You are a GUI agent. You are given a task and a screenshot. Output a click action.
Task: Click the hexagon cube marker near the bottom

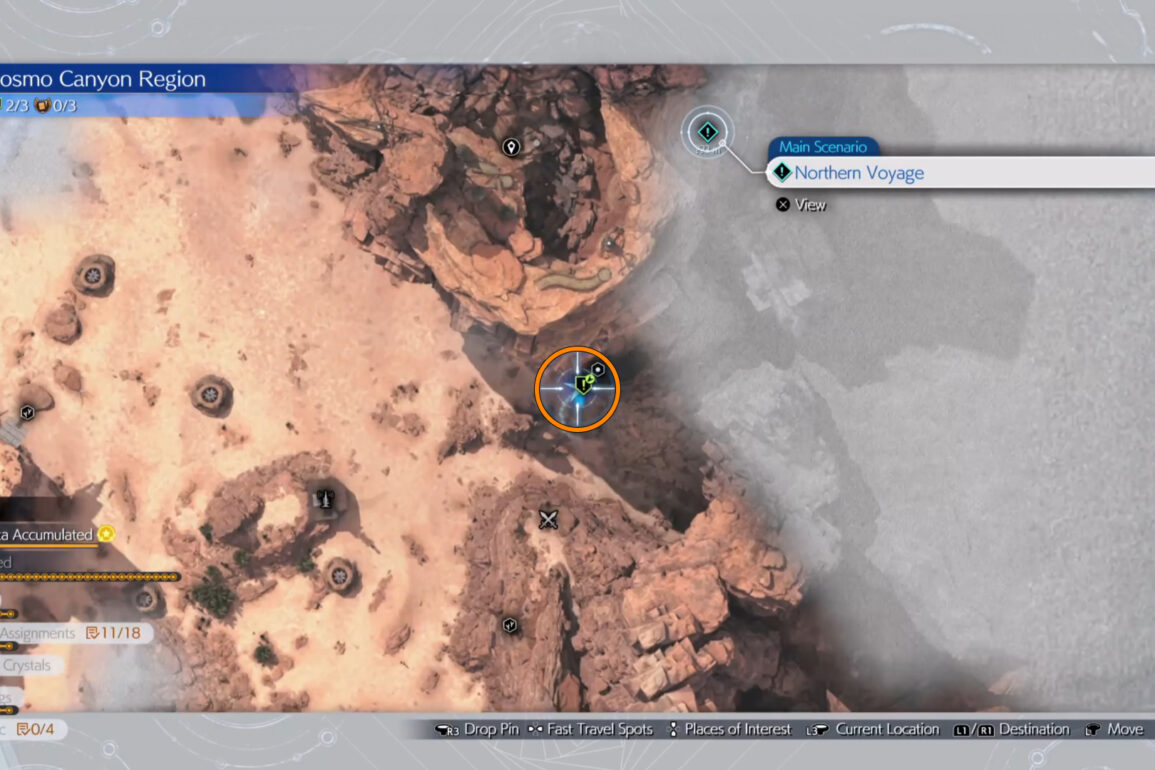point(511,625)
